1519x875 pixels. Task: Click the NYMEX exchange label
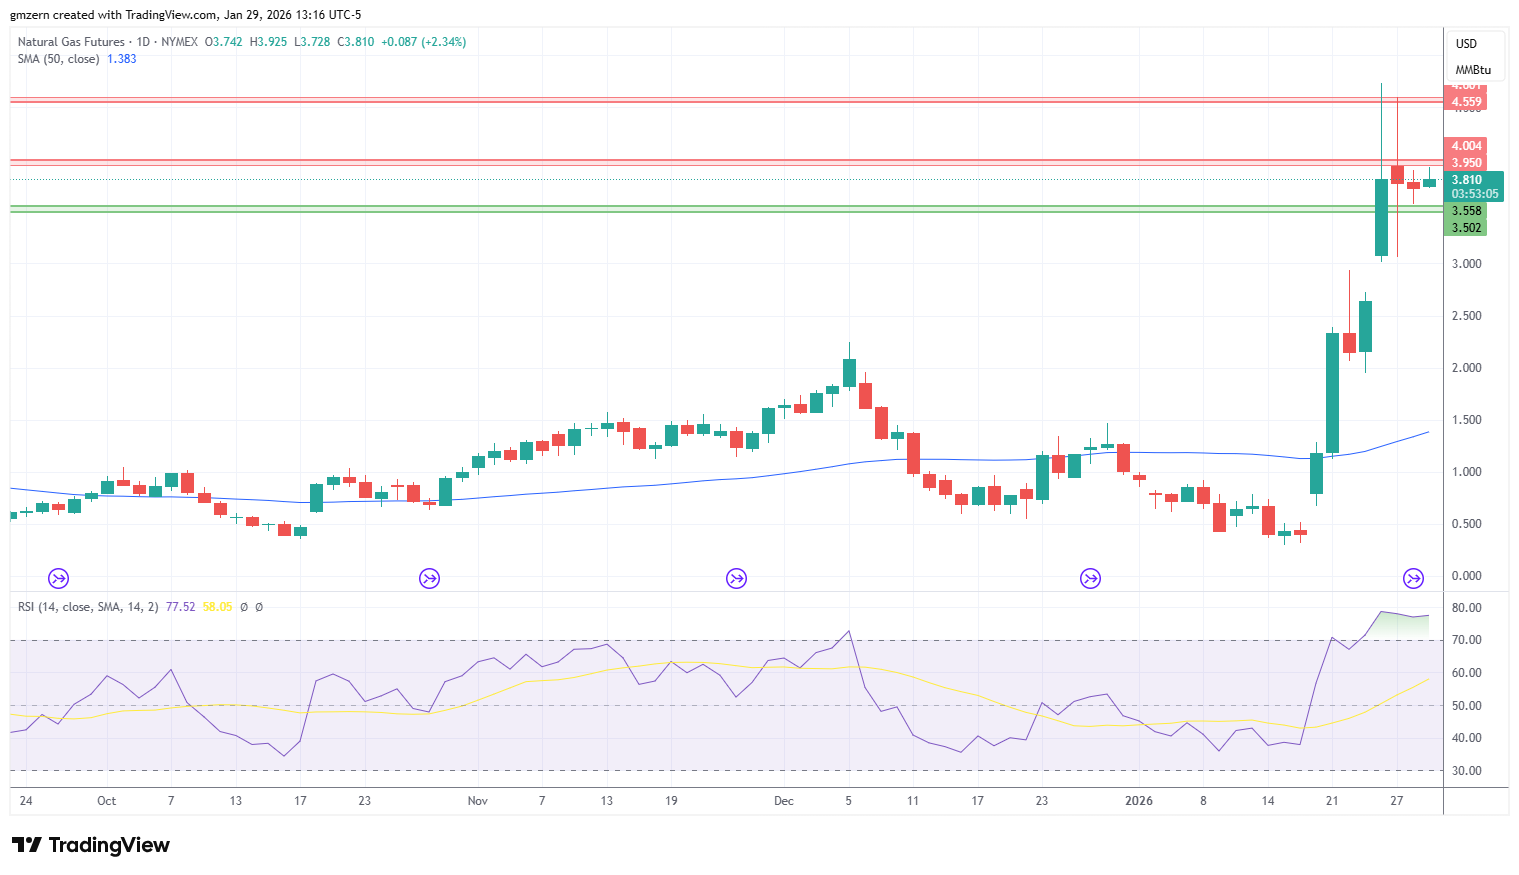(180, 42)
